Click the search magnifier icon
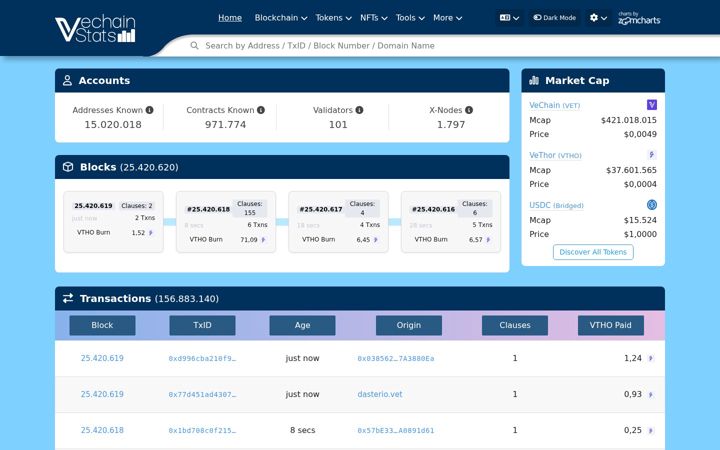 tap(194, 45)
